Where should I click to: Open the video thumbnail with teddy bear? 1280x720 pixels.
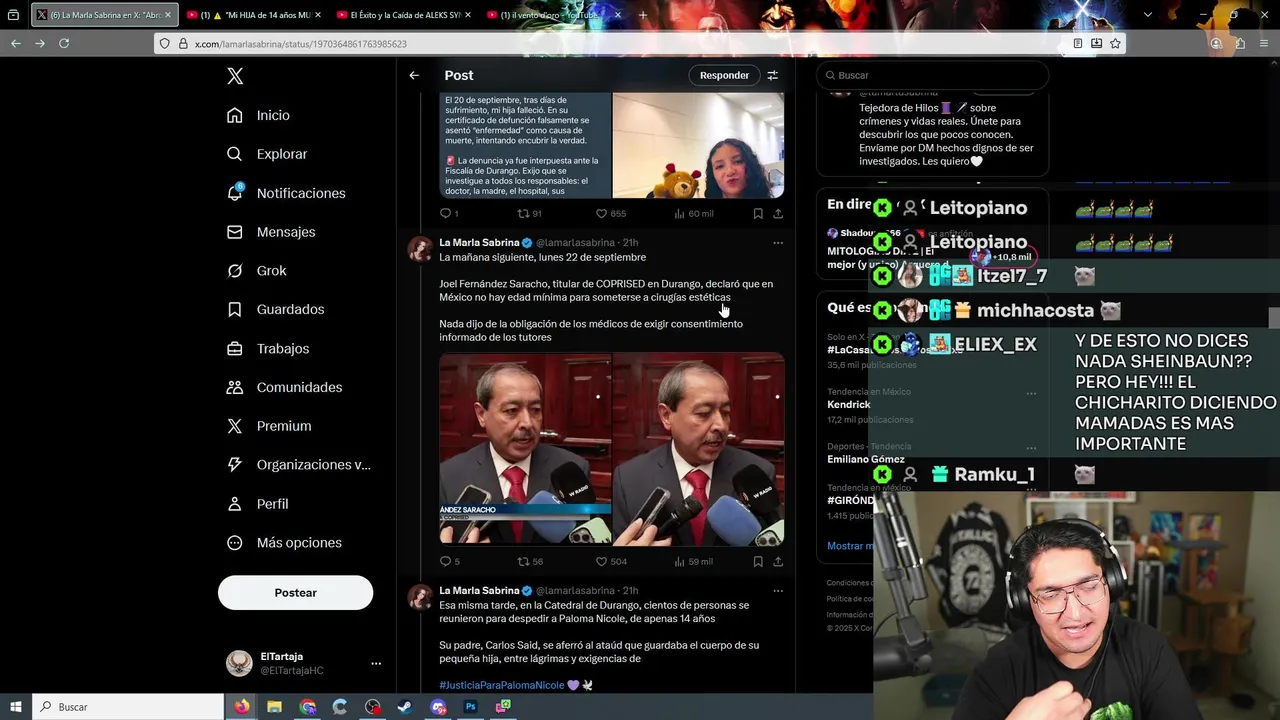pyautogui.click(x=699, y=146)
